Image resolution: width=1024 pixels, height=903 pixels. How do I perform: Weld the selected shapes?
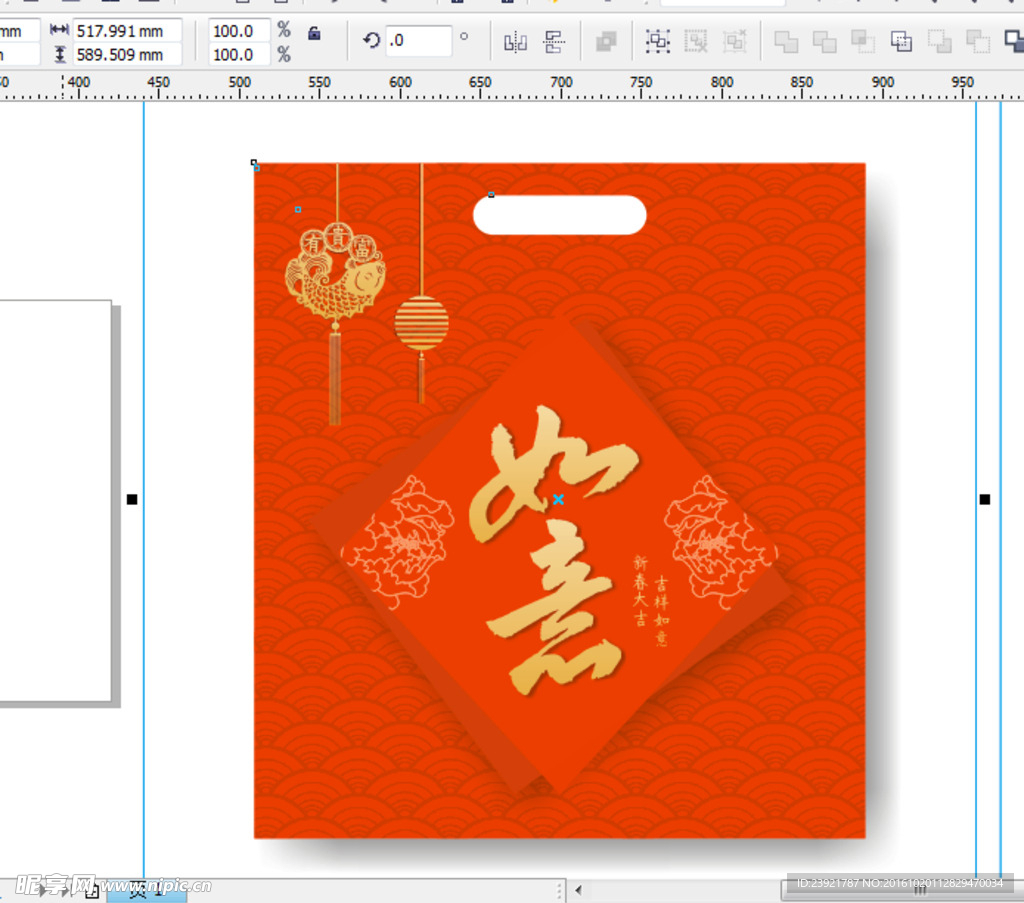point(787,41)
